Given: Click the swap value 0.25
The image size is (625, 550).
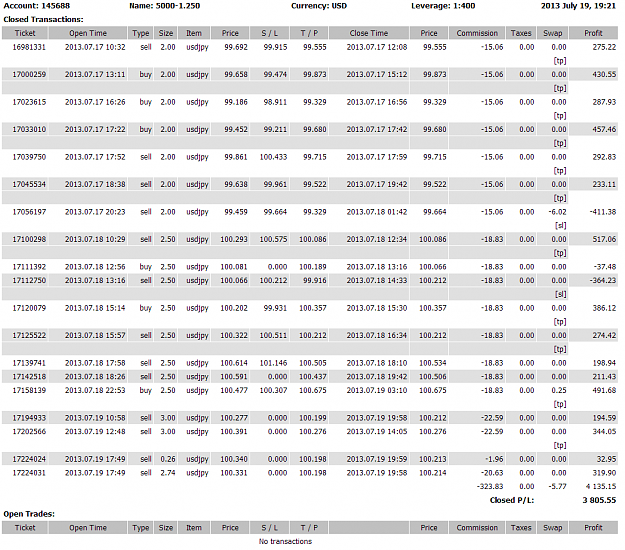Looking at the screenshot, I should [x=559, y=391].
